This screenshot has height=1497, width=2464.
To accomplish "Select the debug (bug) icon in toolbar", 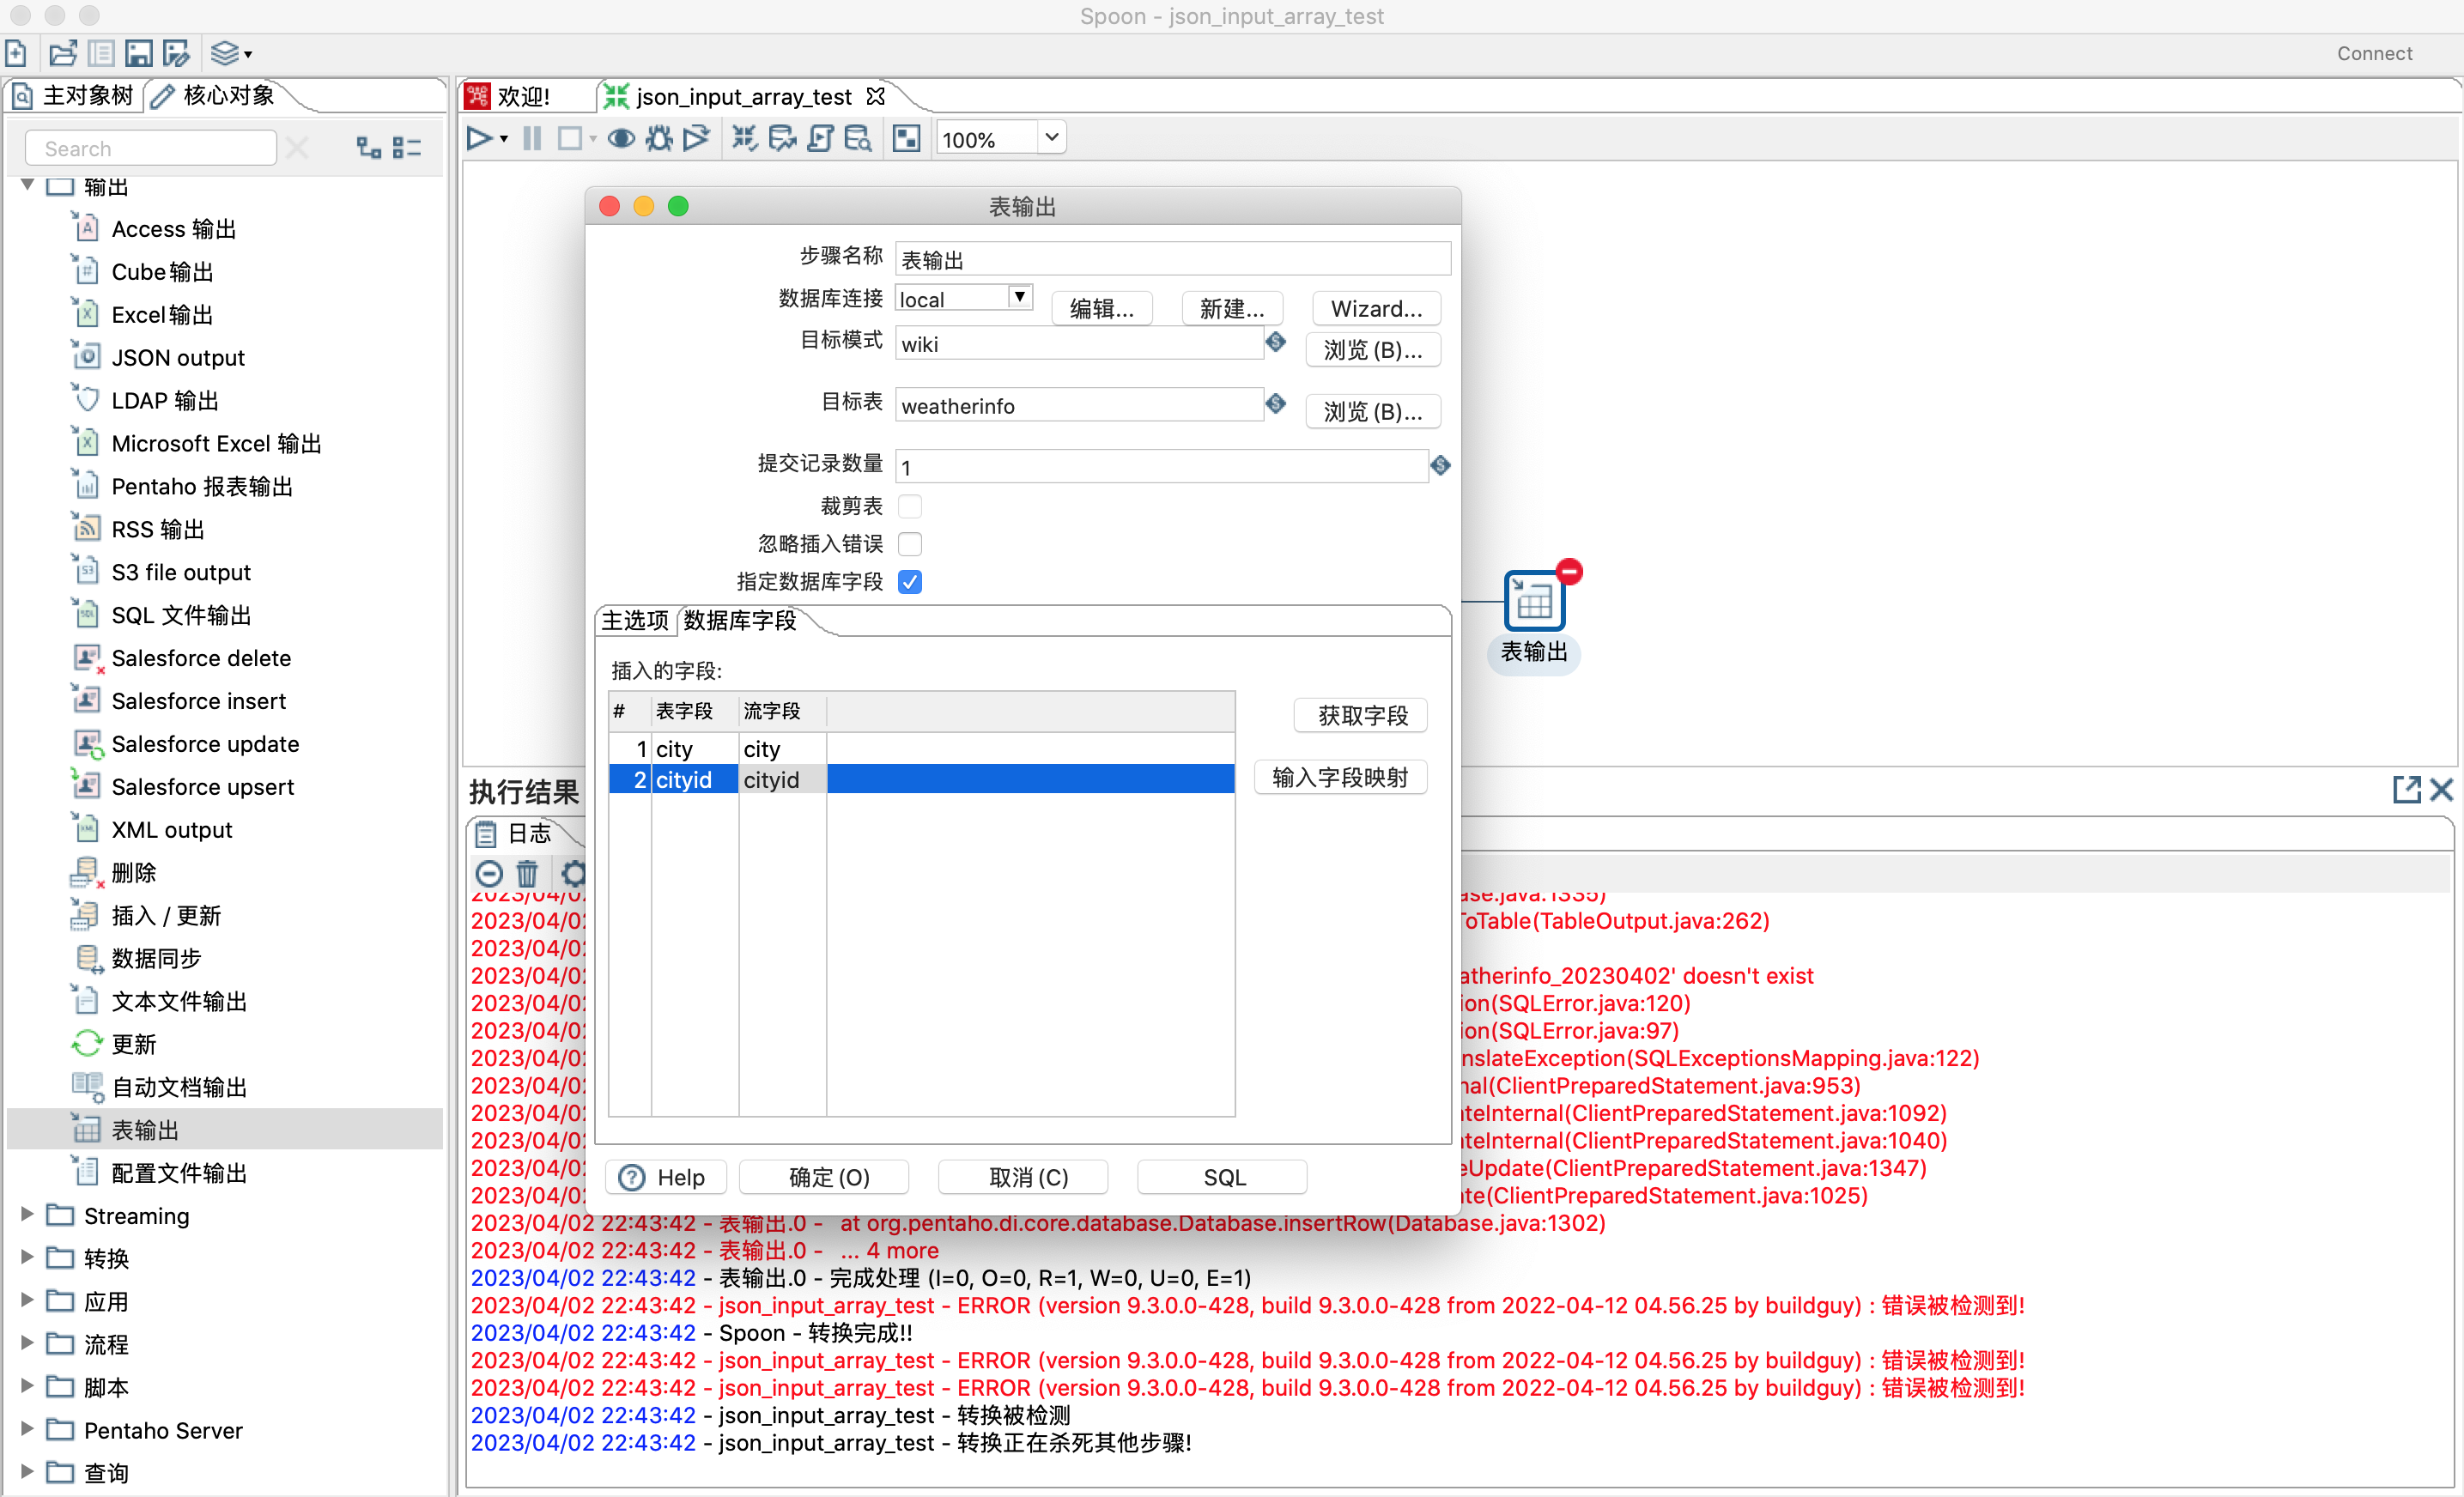I will pos(658,138).
